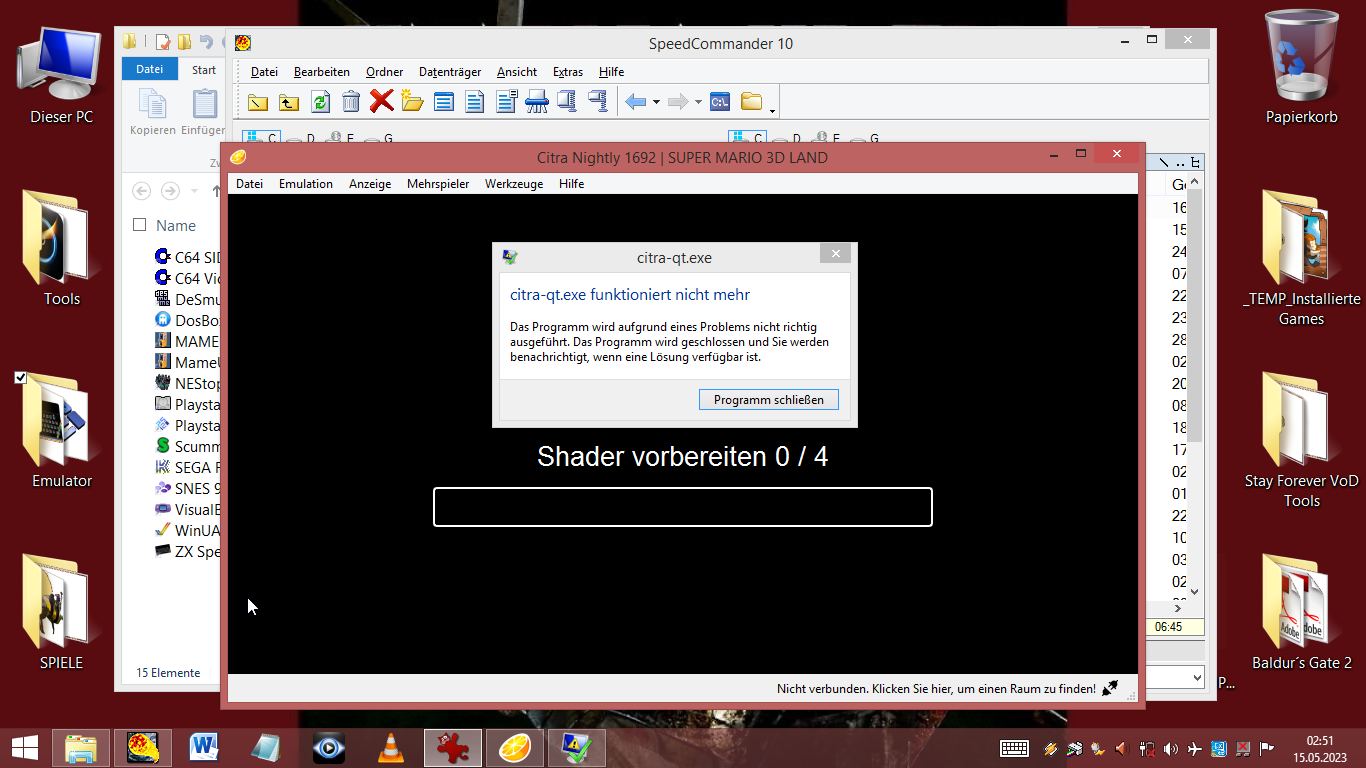Select the ZX Spectrum entry in Explorer list
Viewport: 1366px width, 768px height.
[187, 551]
